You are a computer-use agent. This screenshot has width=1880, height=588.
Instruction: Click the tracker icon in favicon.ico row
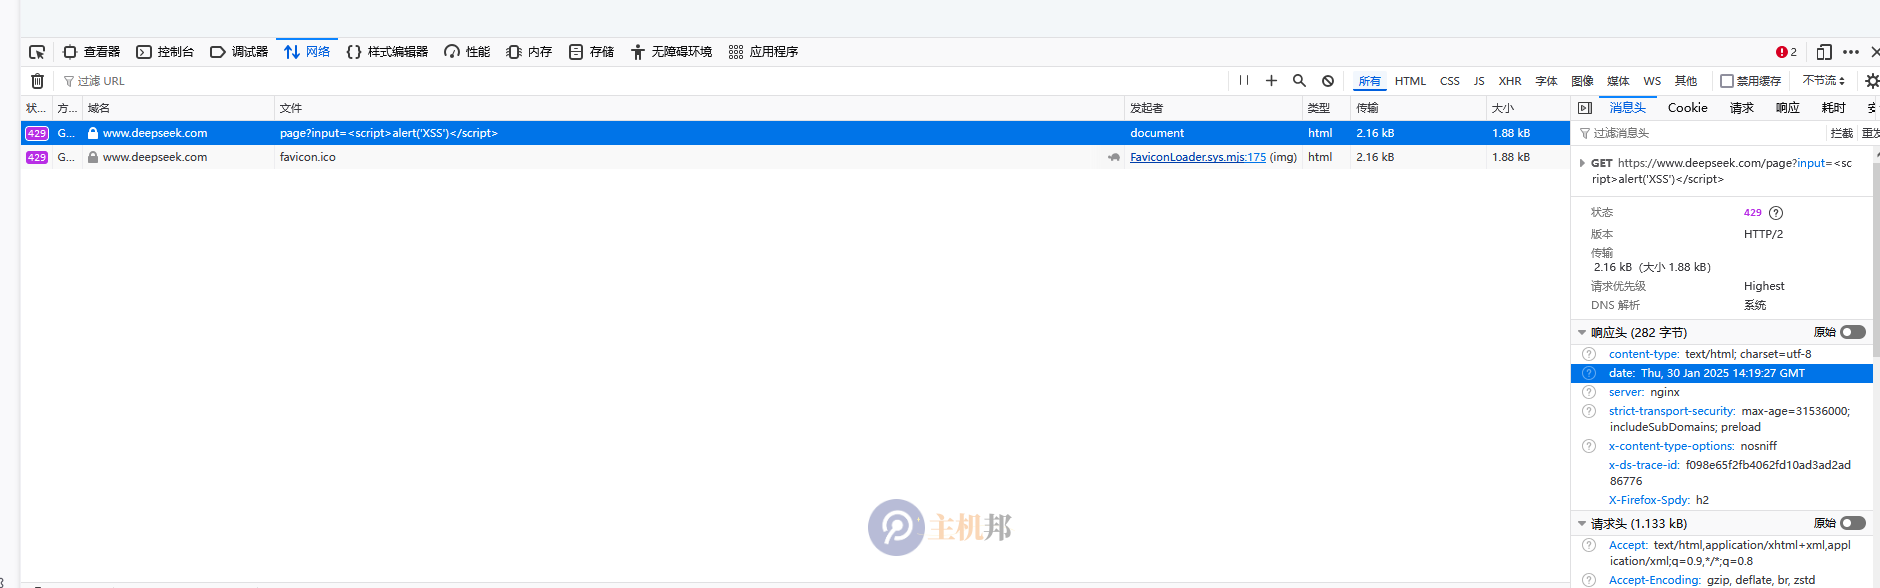1114,157
